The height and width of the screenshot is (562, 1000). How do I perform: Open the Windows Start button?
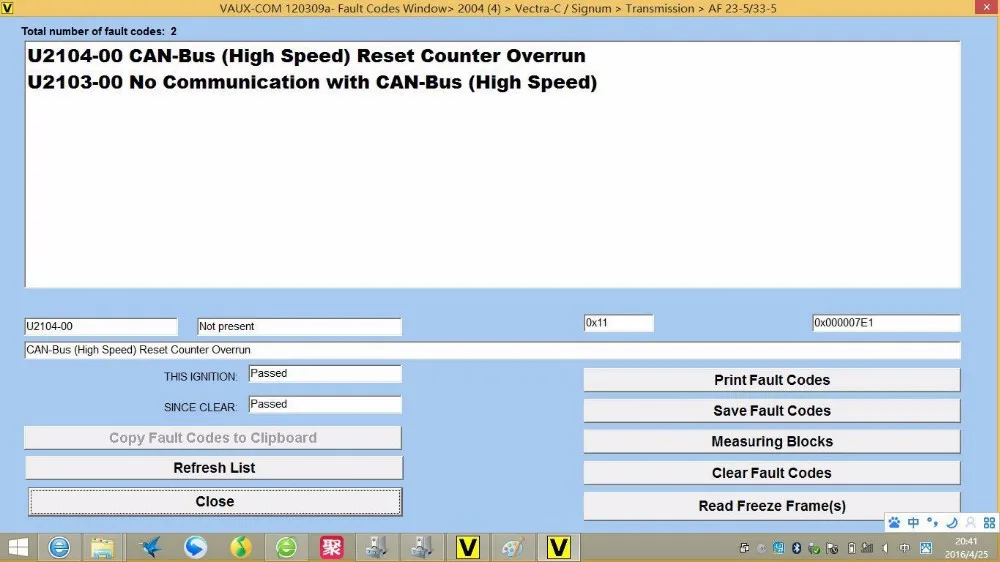coord(18,547)
